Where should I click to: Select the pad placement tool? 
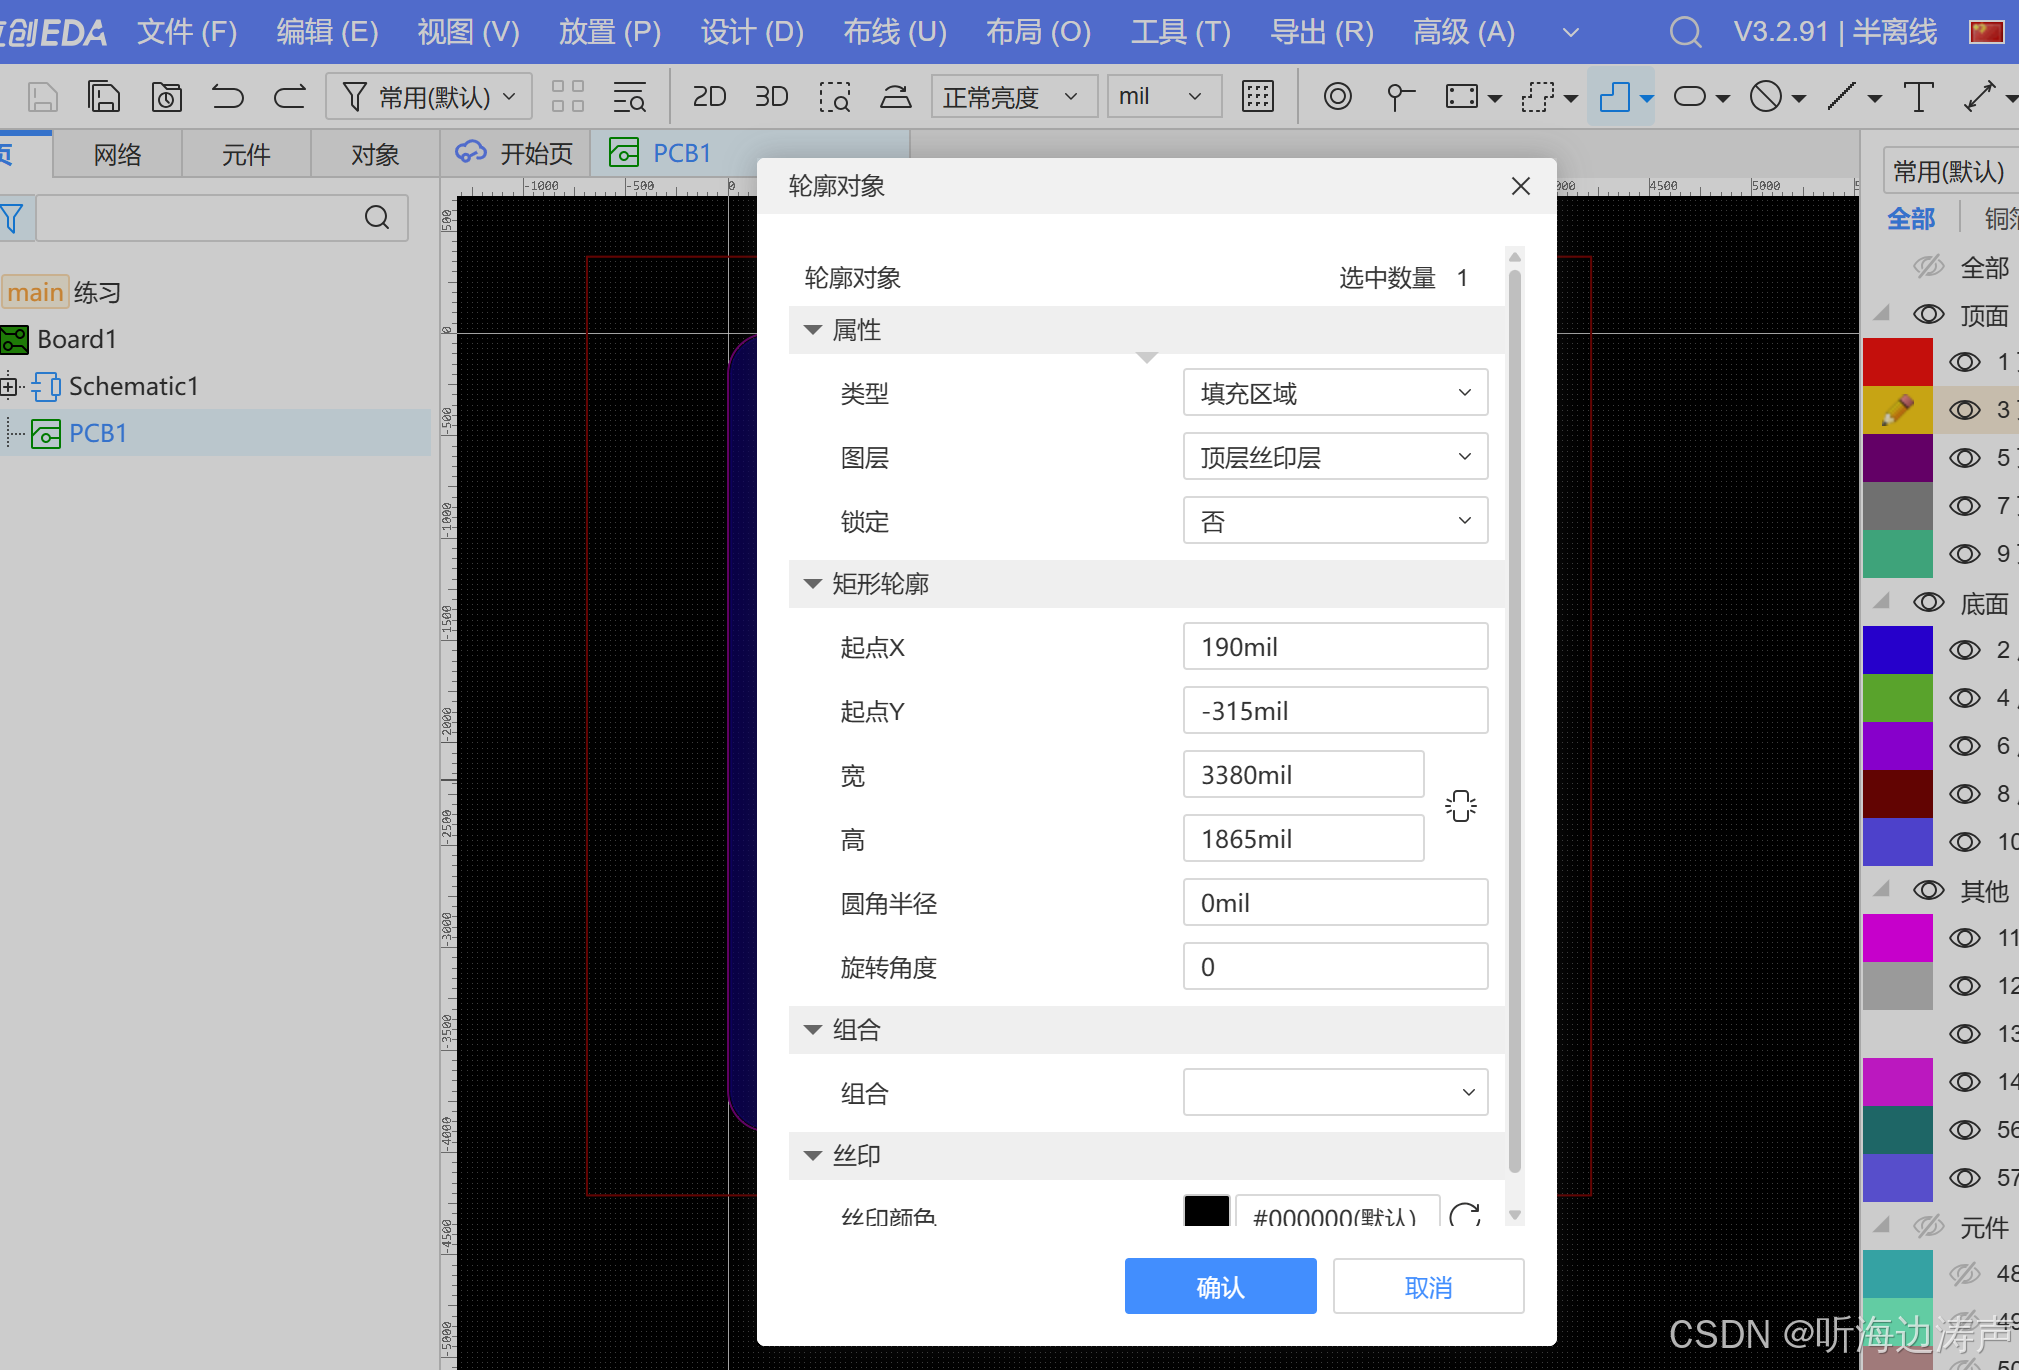coord(1399,97)
